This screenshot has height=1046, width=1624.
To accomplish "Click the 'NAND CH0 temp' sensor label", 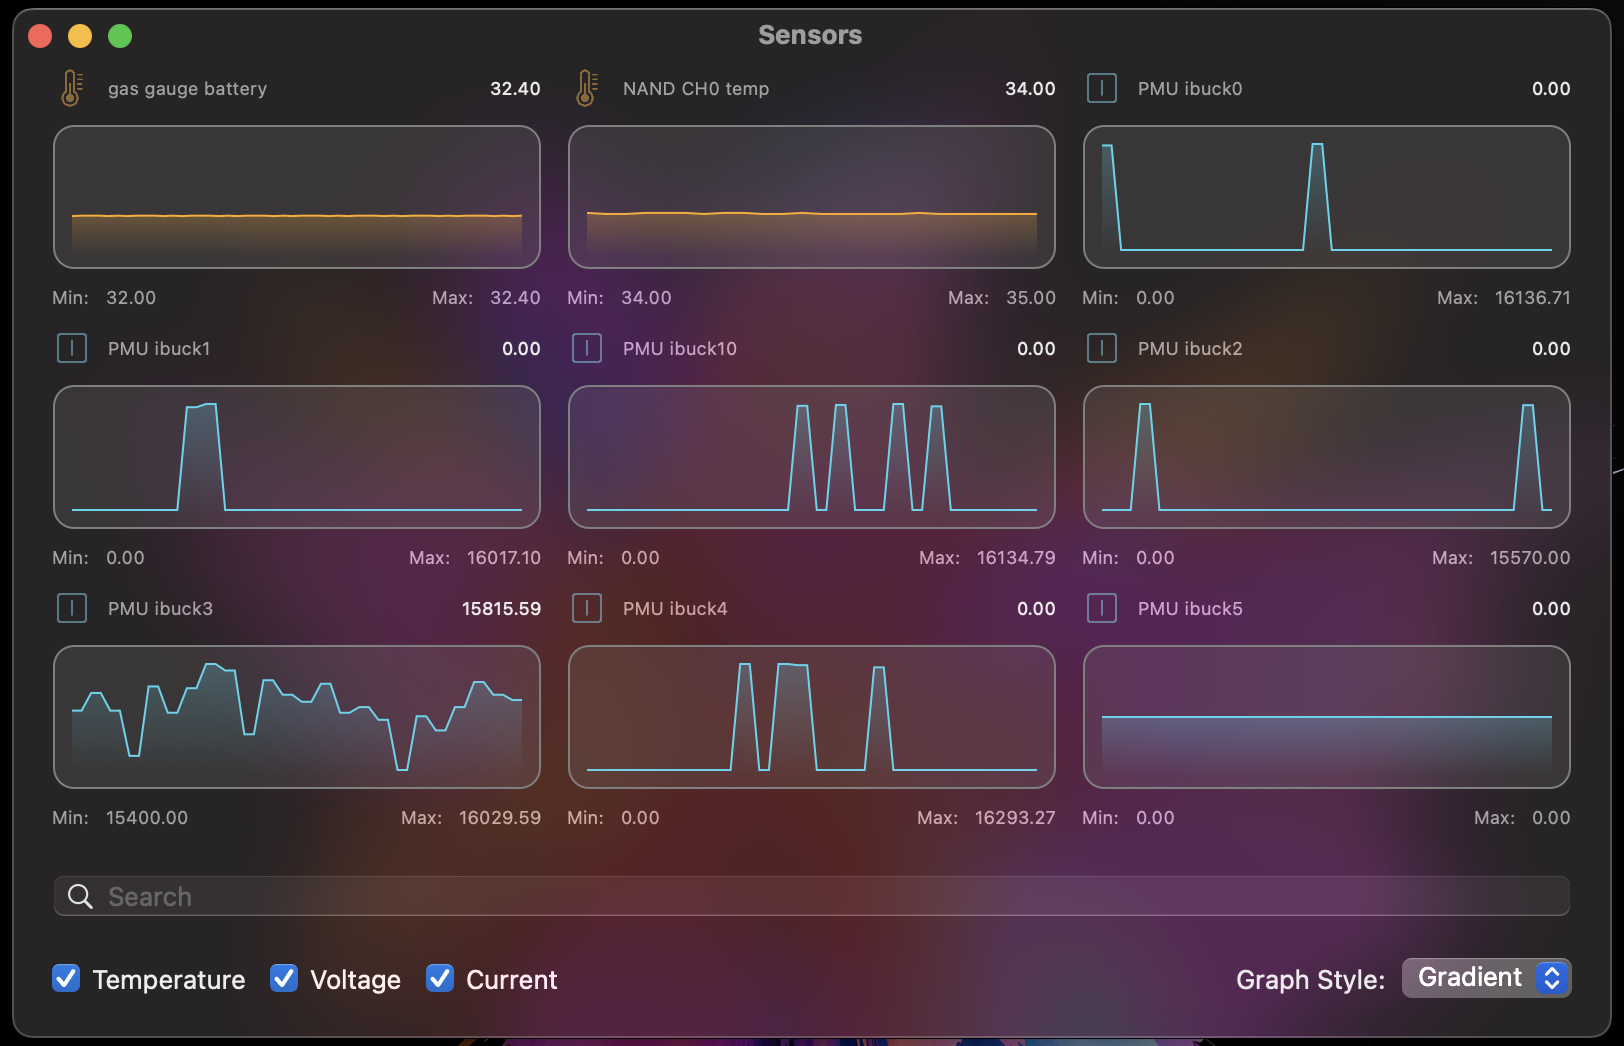I will [x=696, y=89].
